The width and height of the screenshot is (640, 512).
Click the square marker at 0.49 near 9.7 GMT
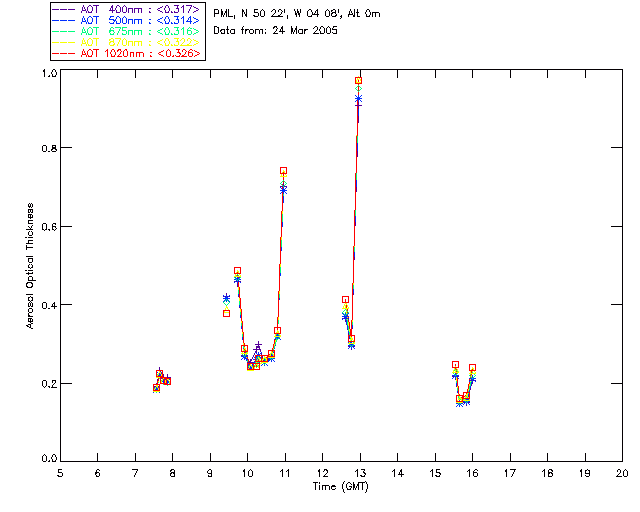[237, 270]
